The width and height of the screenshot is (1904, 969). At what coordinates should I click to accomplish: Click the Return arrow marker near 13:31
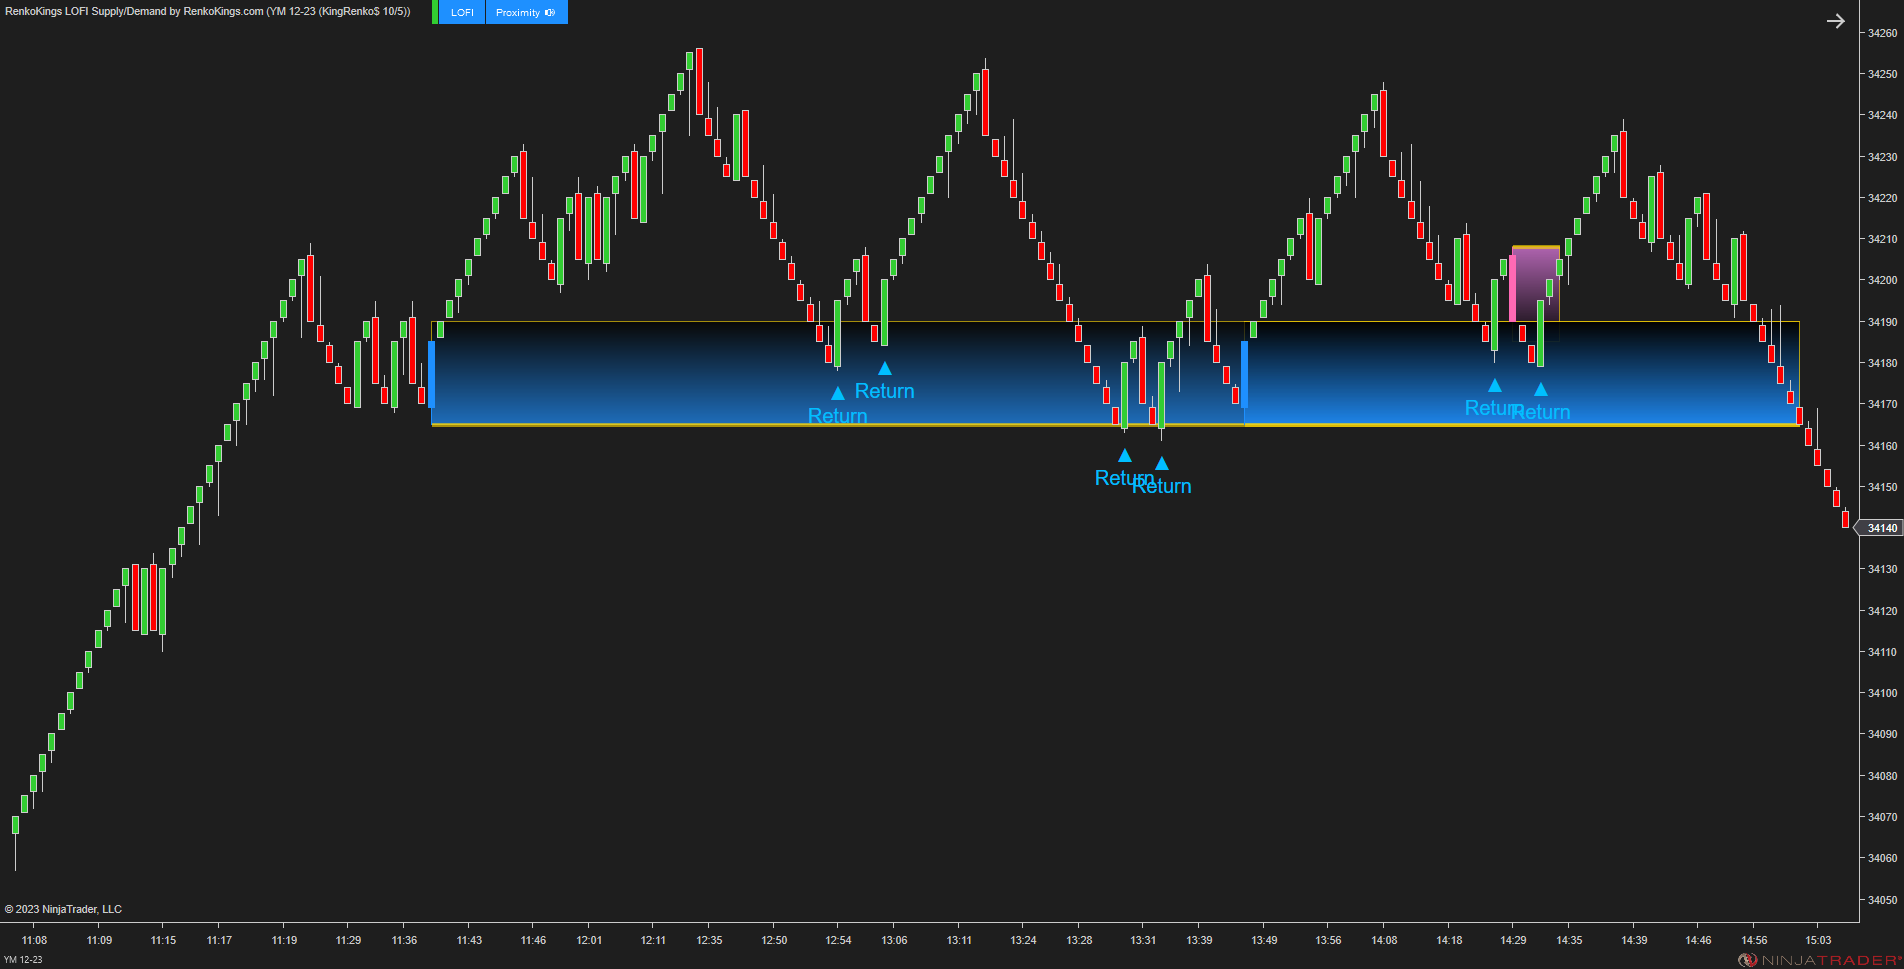click(x=1124, y=453)
